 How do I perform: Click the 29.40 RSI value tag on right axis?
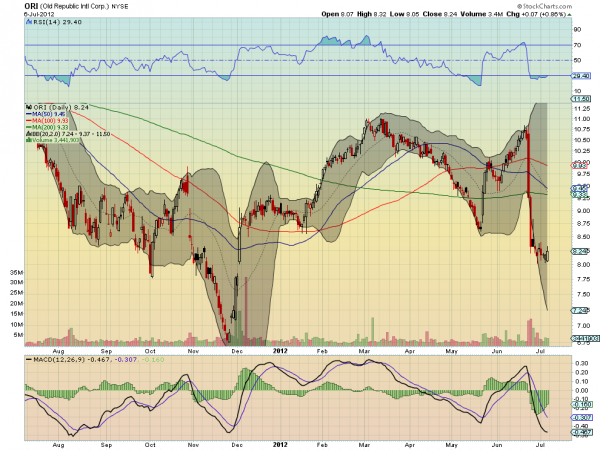coord(581,76)
